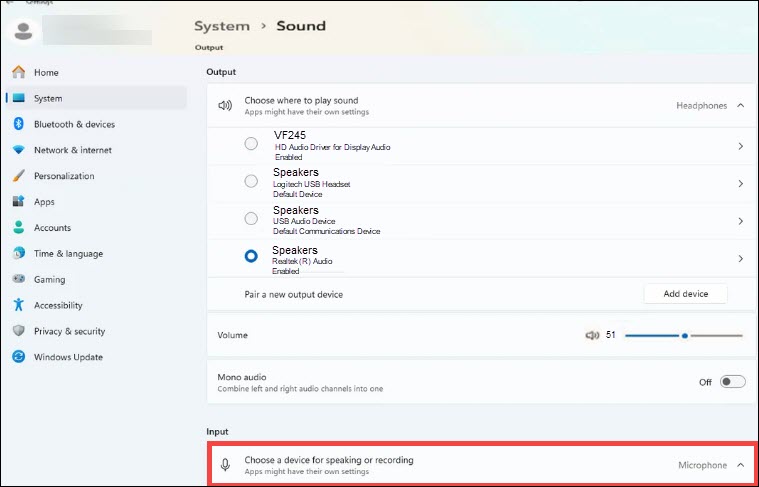Screen dimensions: 759x487
Task: Click the Time & language sidebar label
Action: (68, 254)
